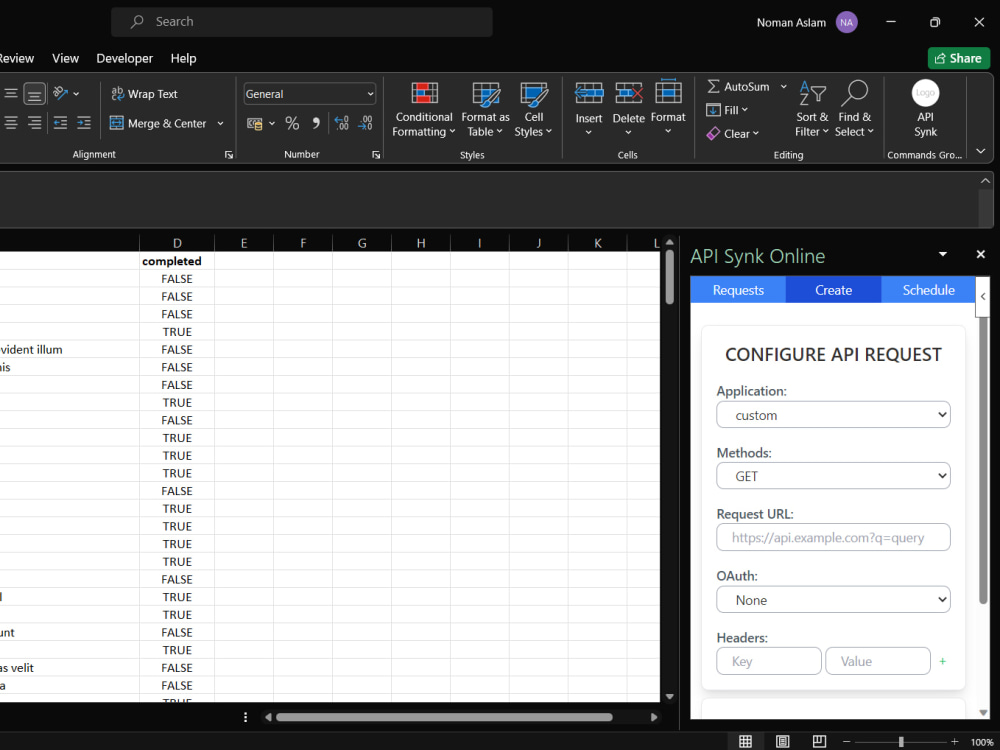Open Sort & Filter menu
Screen dimensions: 1000x750
coord(812,109)
